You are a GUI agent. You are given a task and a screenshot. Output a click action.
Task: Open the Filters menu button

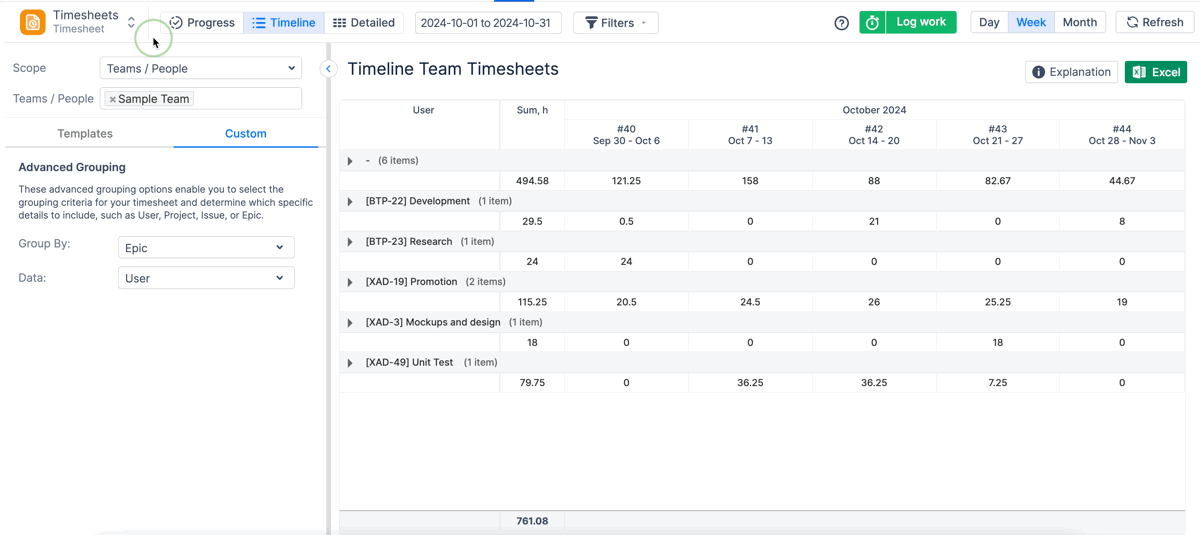[x=616, y=22]
